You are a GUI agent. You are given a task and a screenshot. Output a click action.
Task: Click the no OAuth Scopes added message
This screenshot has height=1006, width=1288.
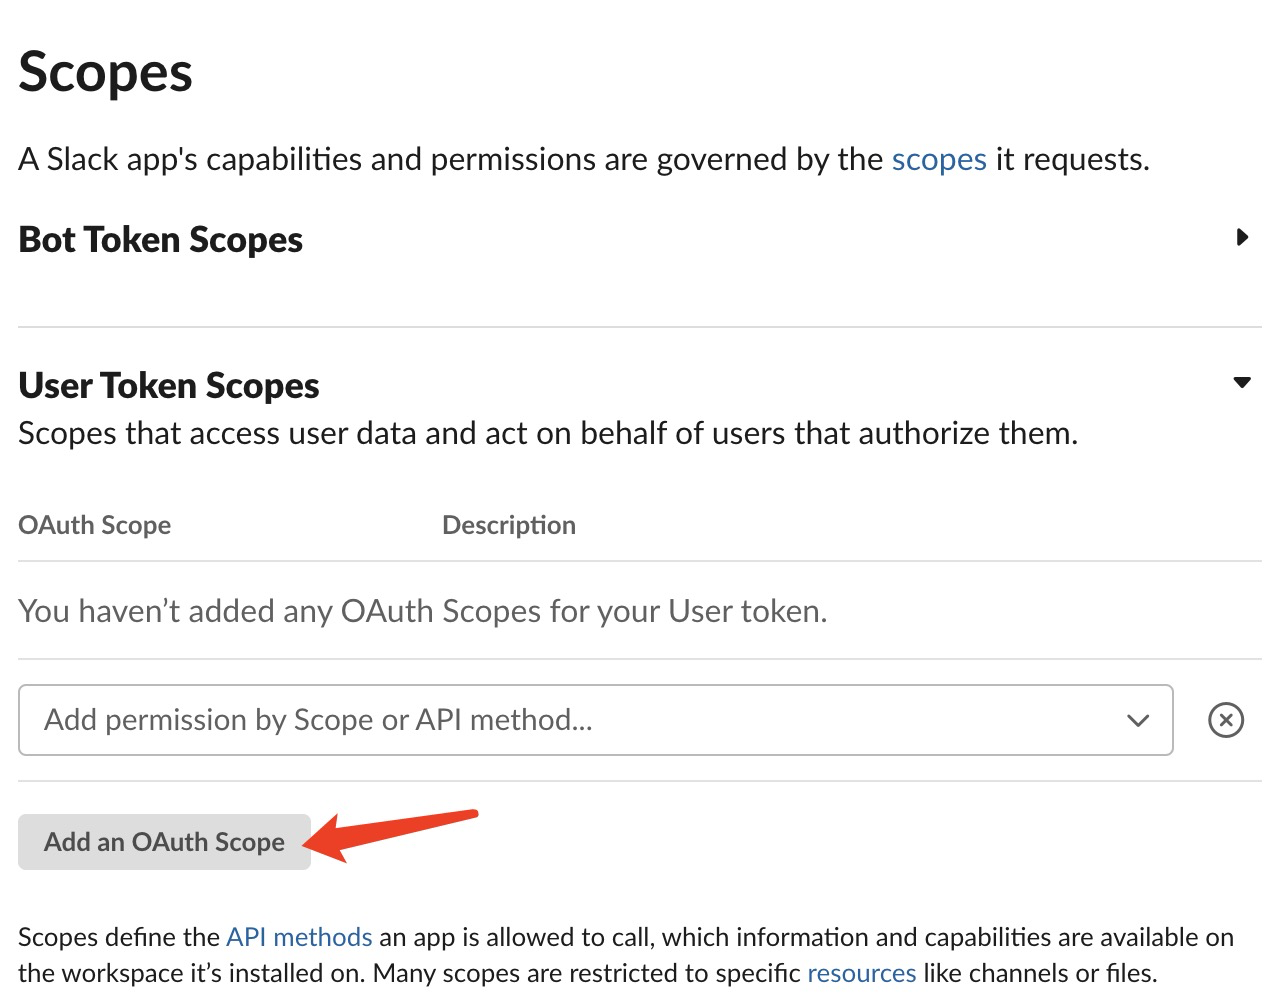tap(423, 611)
